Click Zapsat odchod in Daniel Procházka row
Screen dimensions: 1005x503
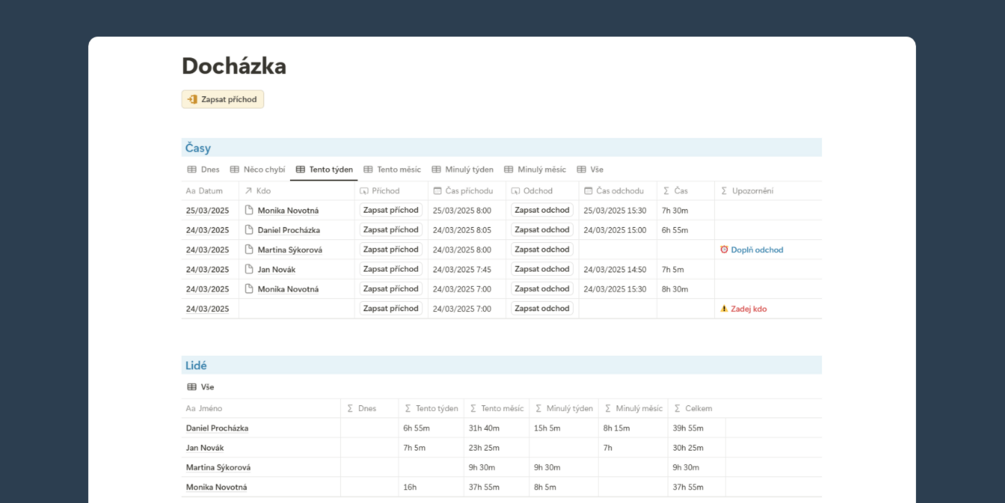coord(542,229)
